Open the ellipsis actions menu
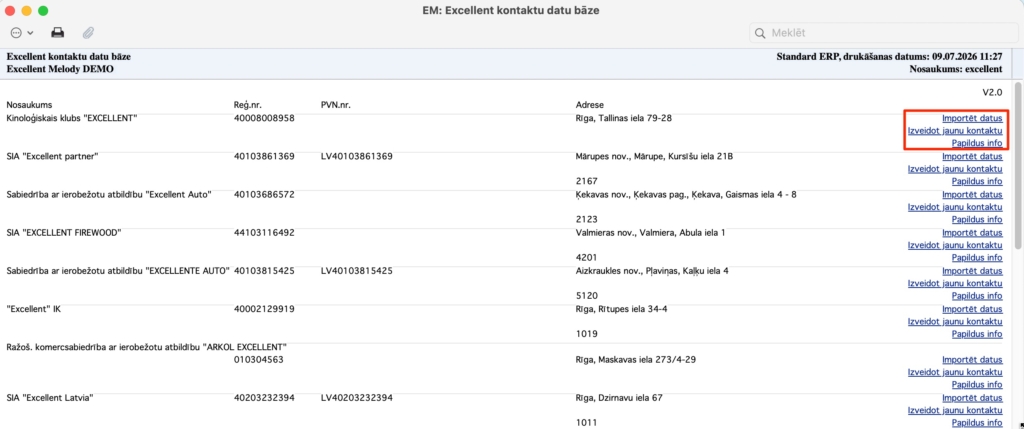 pyautogui.click(x=22, y=32)
